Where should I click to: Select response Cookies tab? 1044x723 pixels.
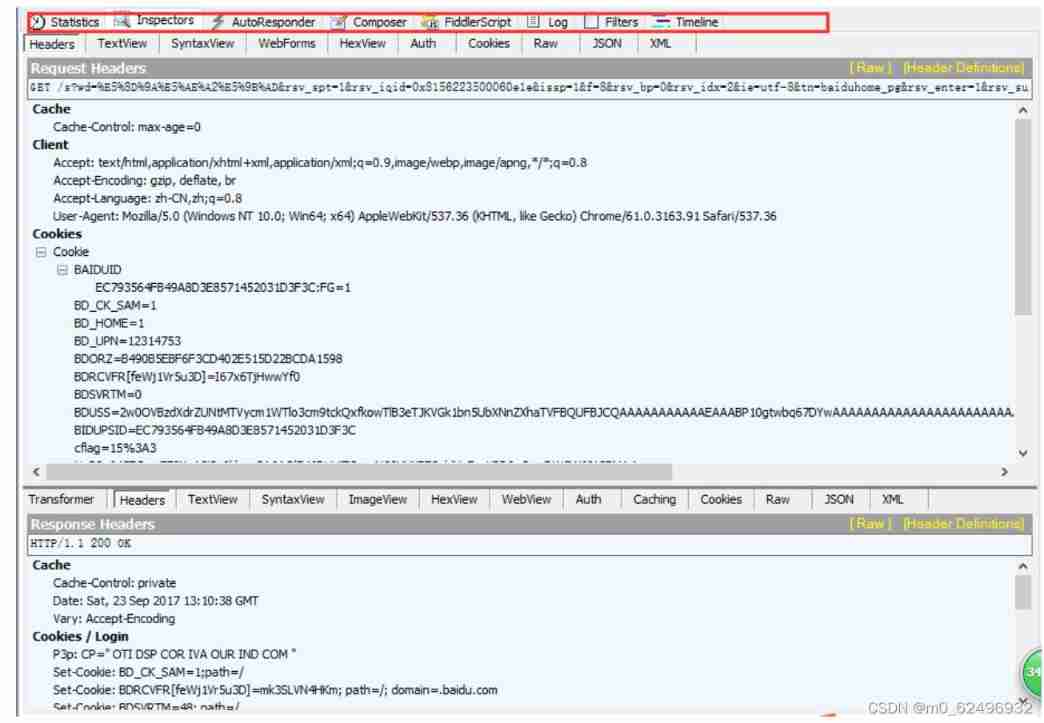point(721,499)
